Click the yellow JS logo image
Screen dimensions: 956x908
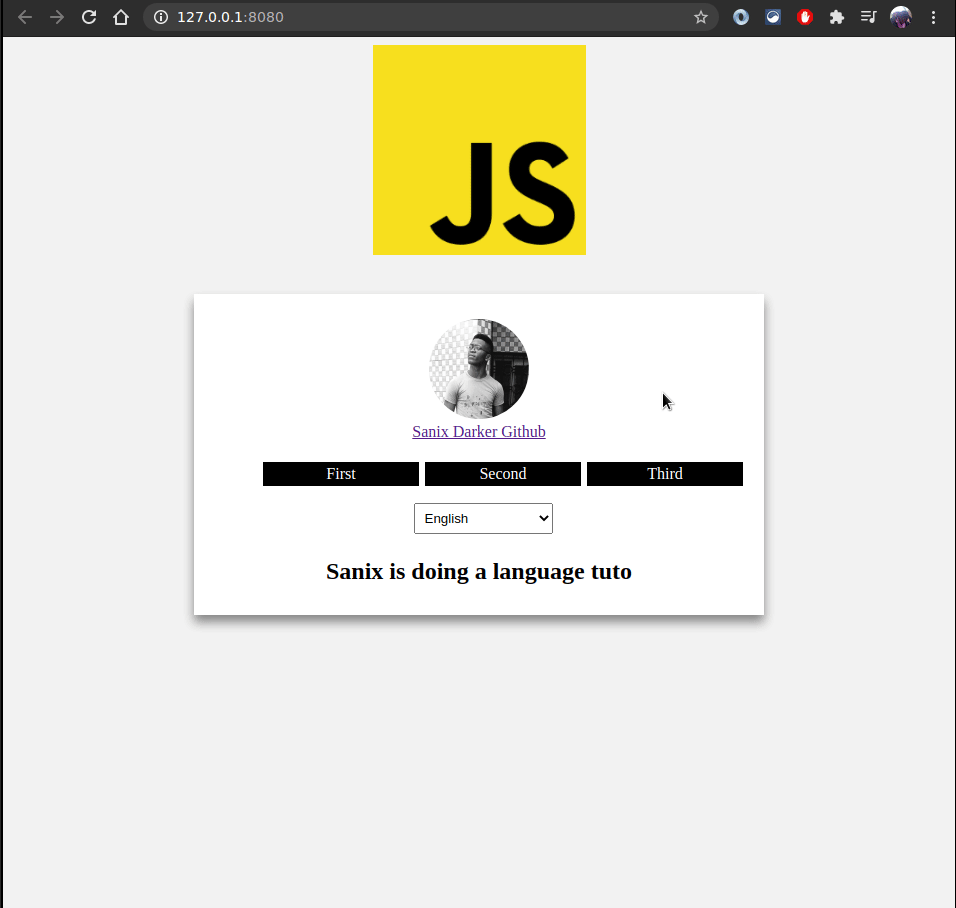[479, 150]
